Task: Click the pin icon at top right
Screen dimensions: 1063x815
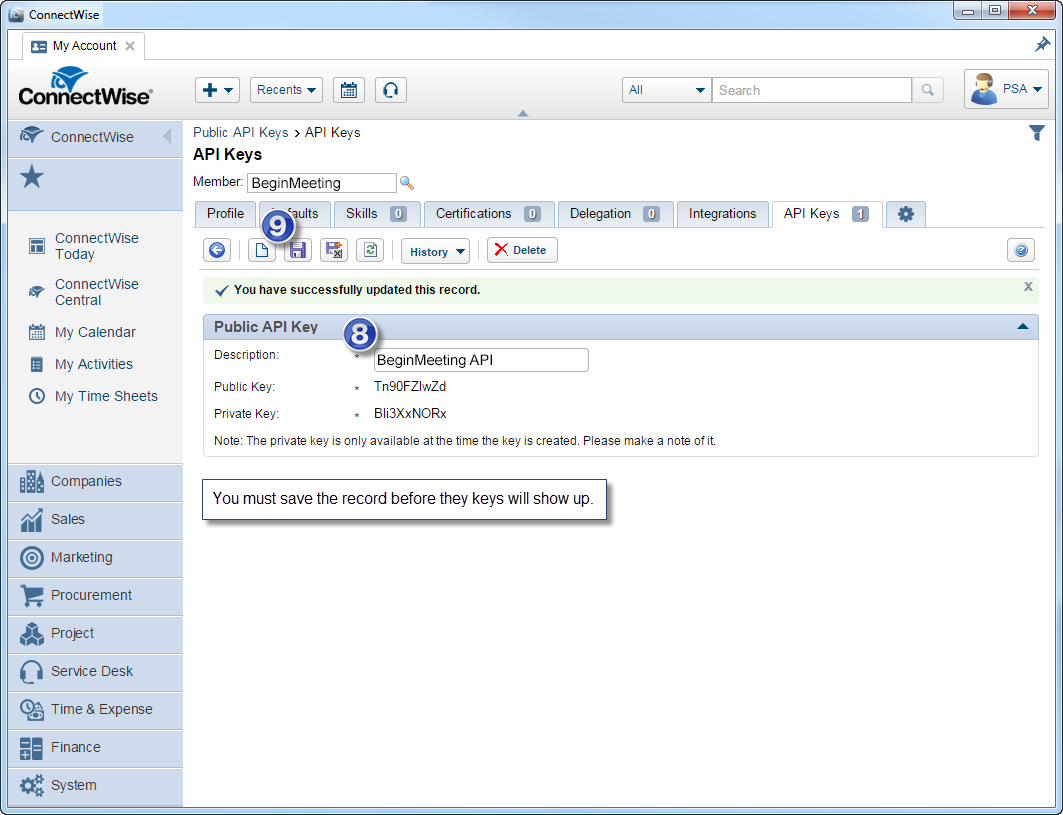Action: (1042, 45)
